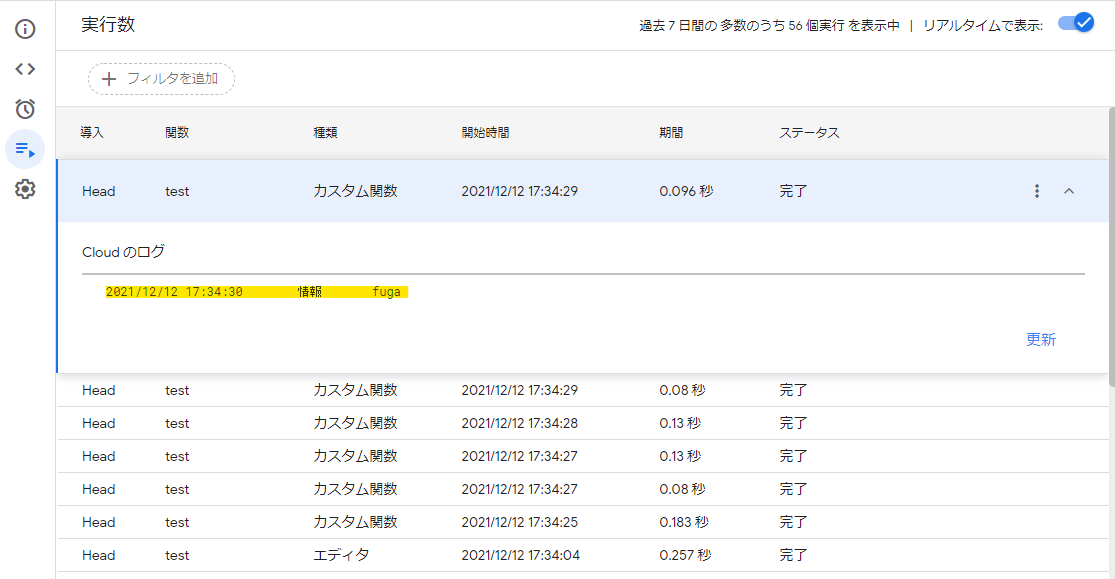Click the 0.183 秒 duration cell

point(684,522)
